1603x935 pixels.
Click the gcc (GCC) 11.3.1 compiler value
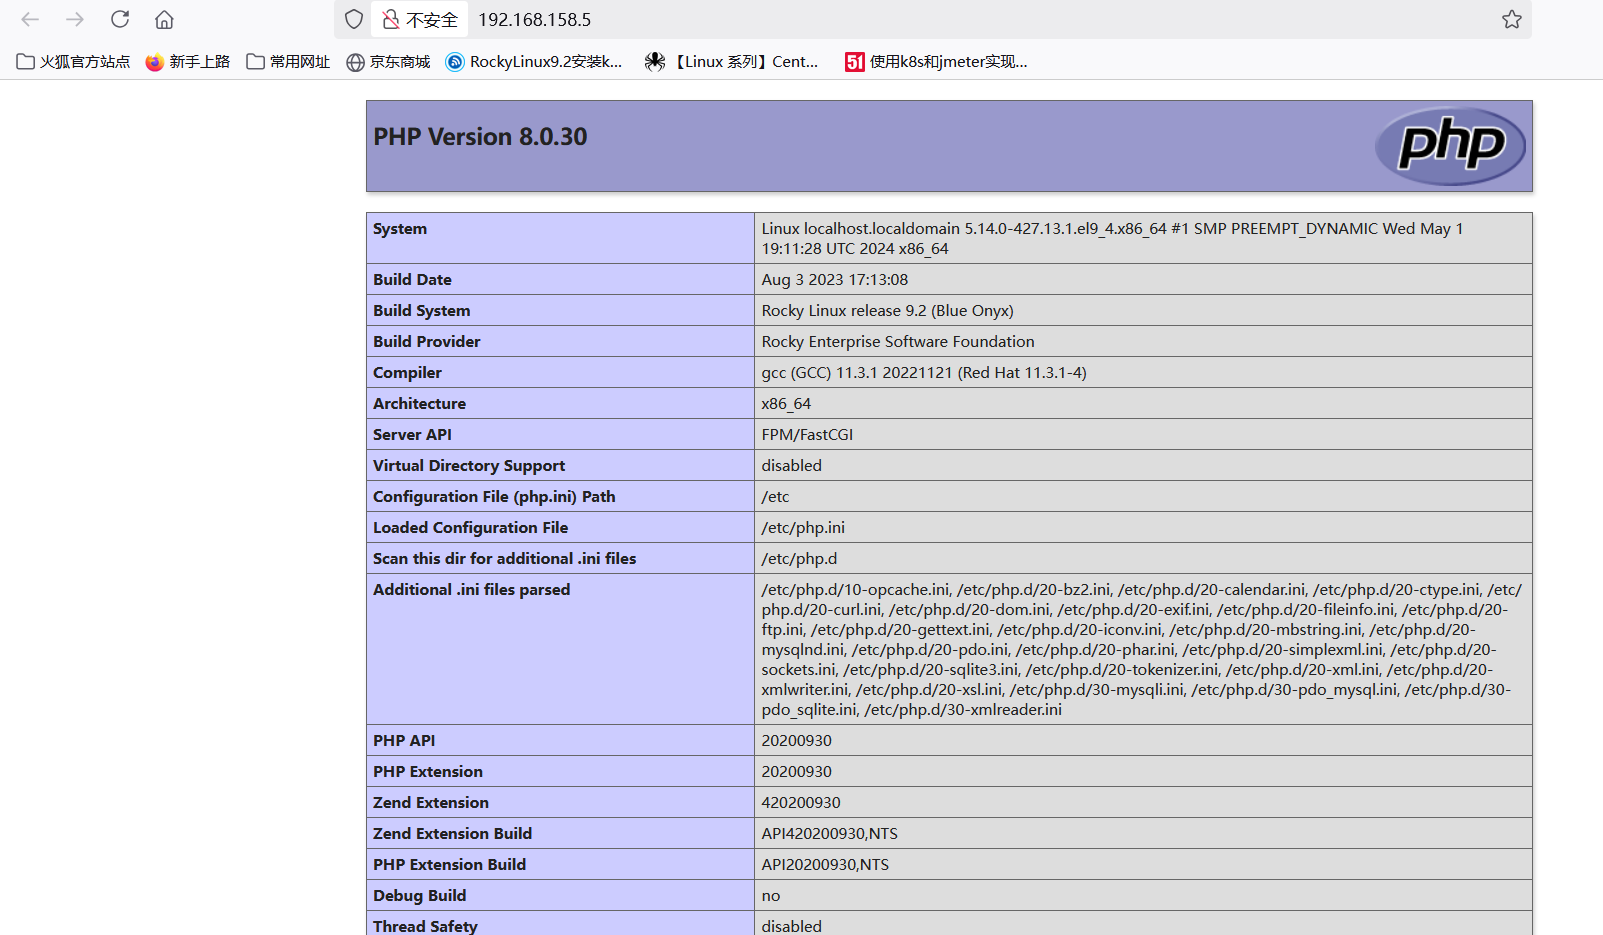[x=924, y=373]
